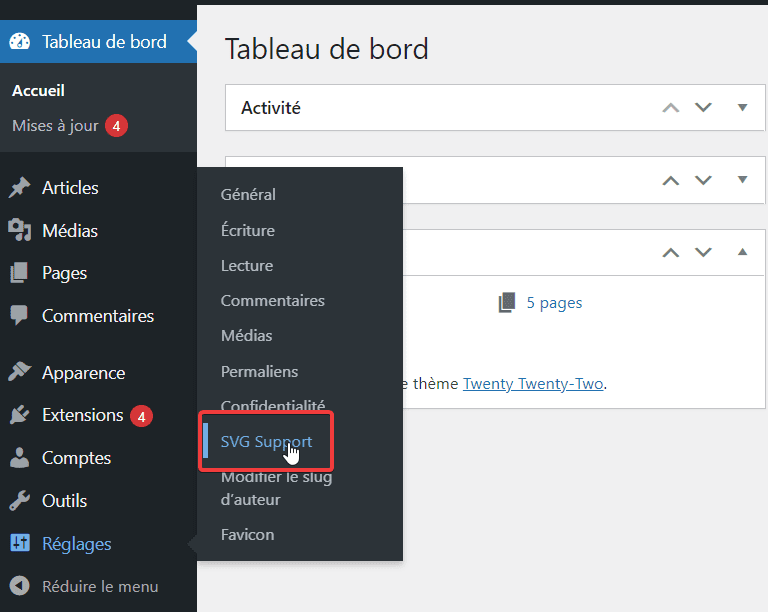Click the Comptes user icon

point(20,458)
